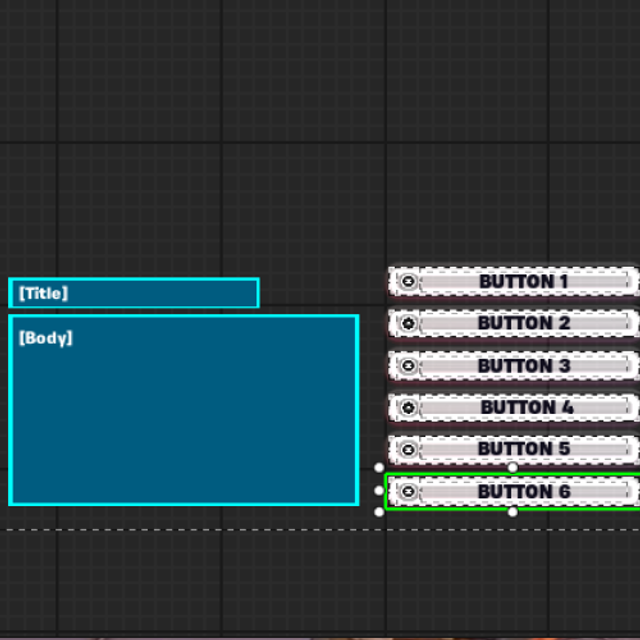640x640 pixels.
Task: Click the [Body] placeholder text
Action: [x=46, y=338]
